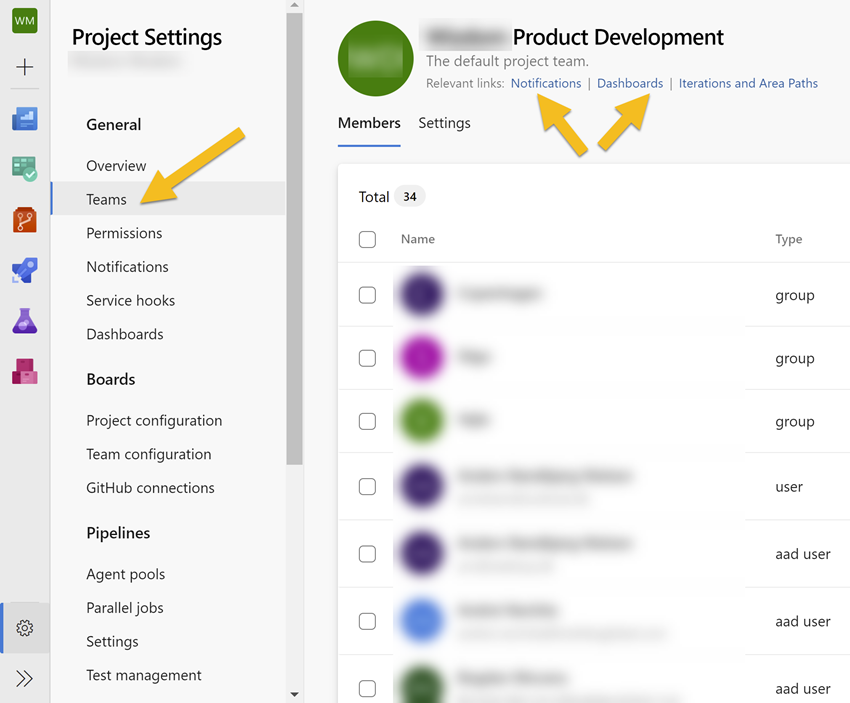Expand the left navigation with double chevron
This screenshot has width=850, height=703.
click(x=25, y=679)
